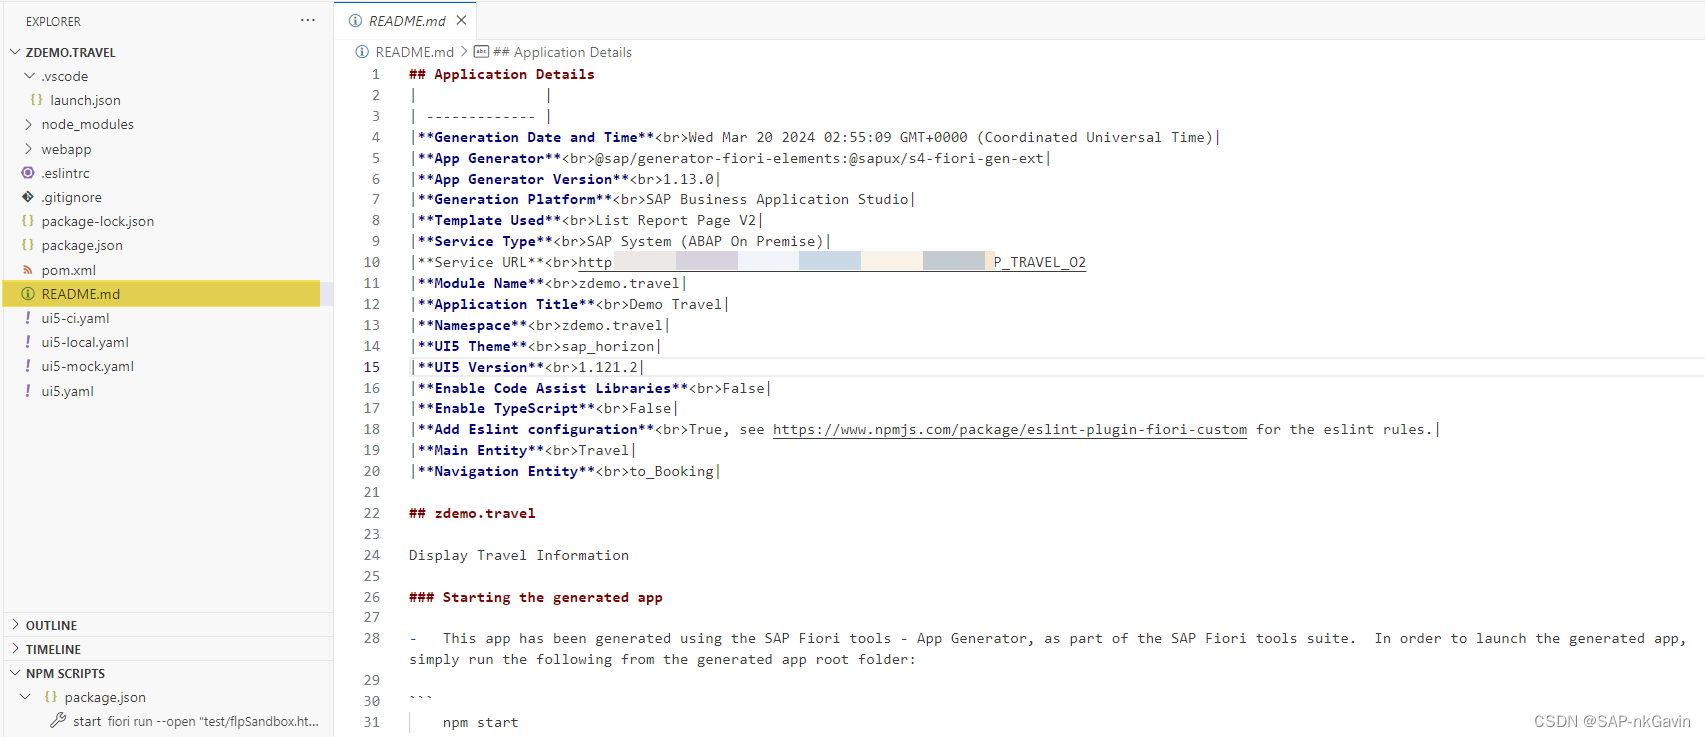Click the README.md info icon in explorer
Viewport: 1705px width, 737px height.
[x=28, y=294]
